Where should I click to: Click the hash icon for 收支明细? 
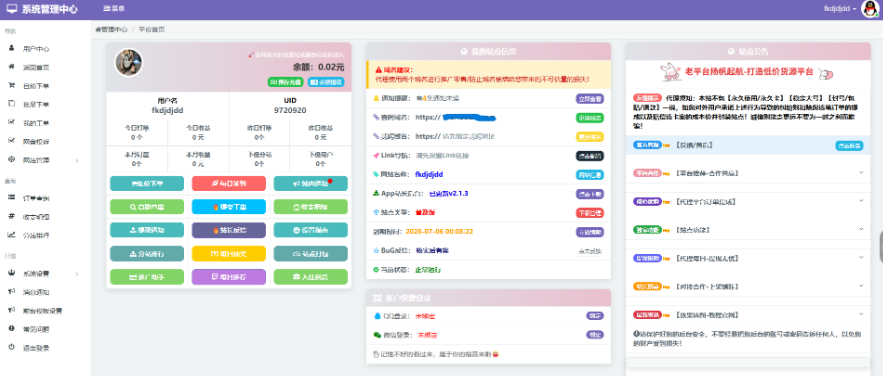pos(11,216)
